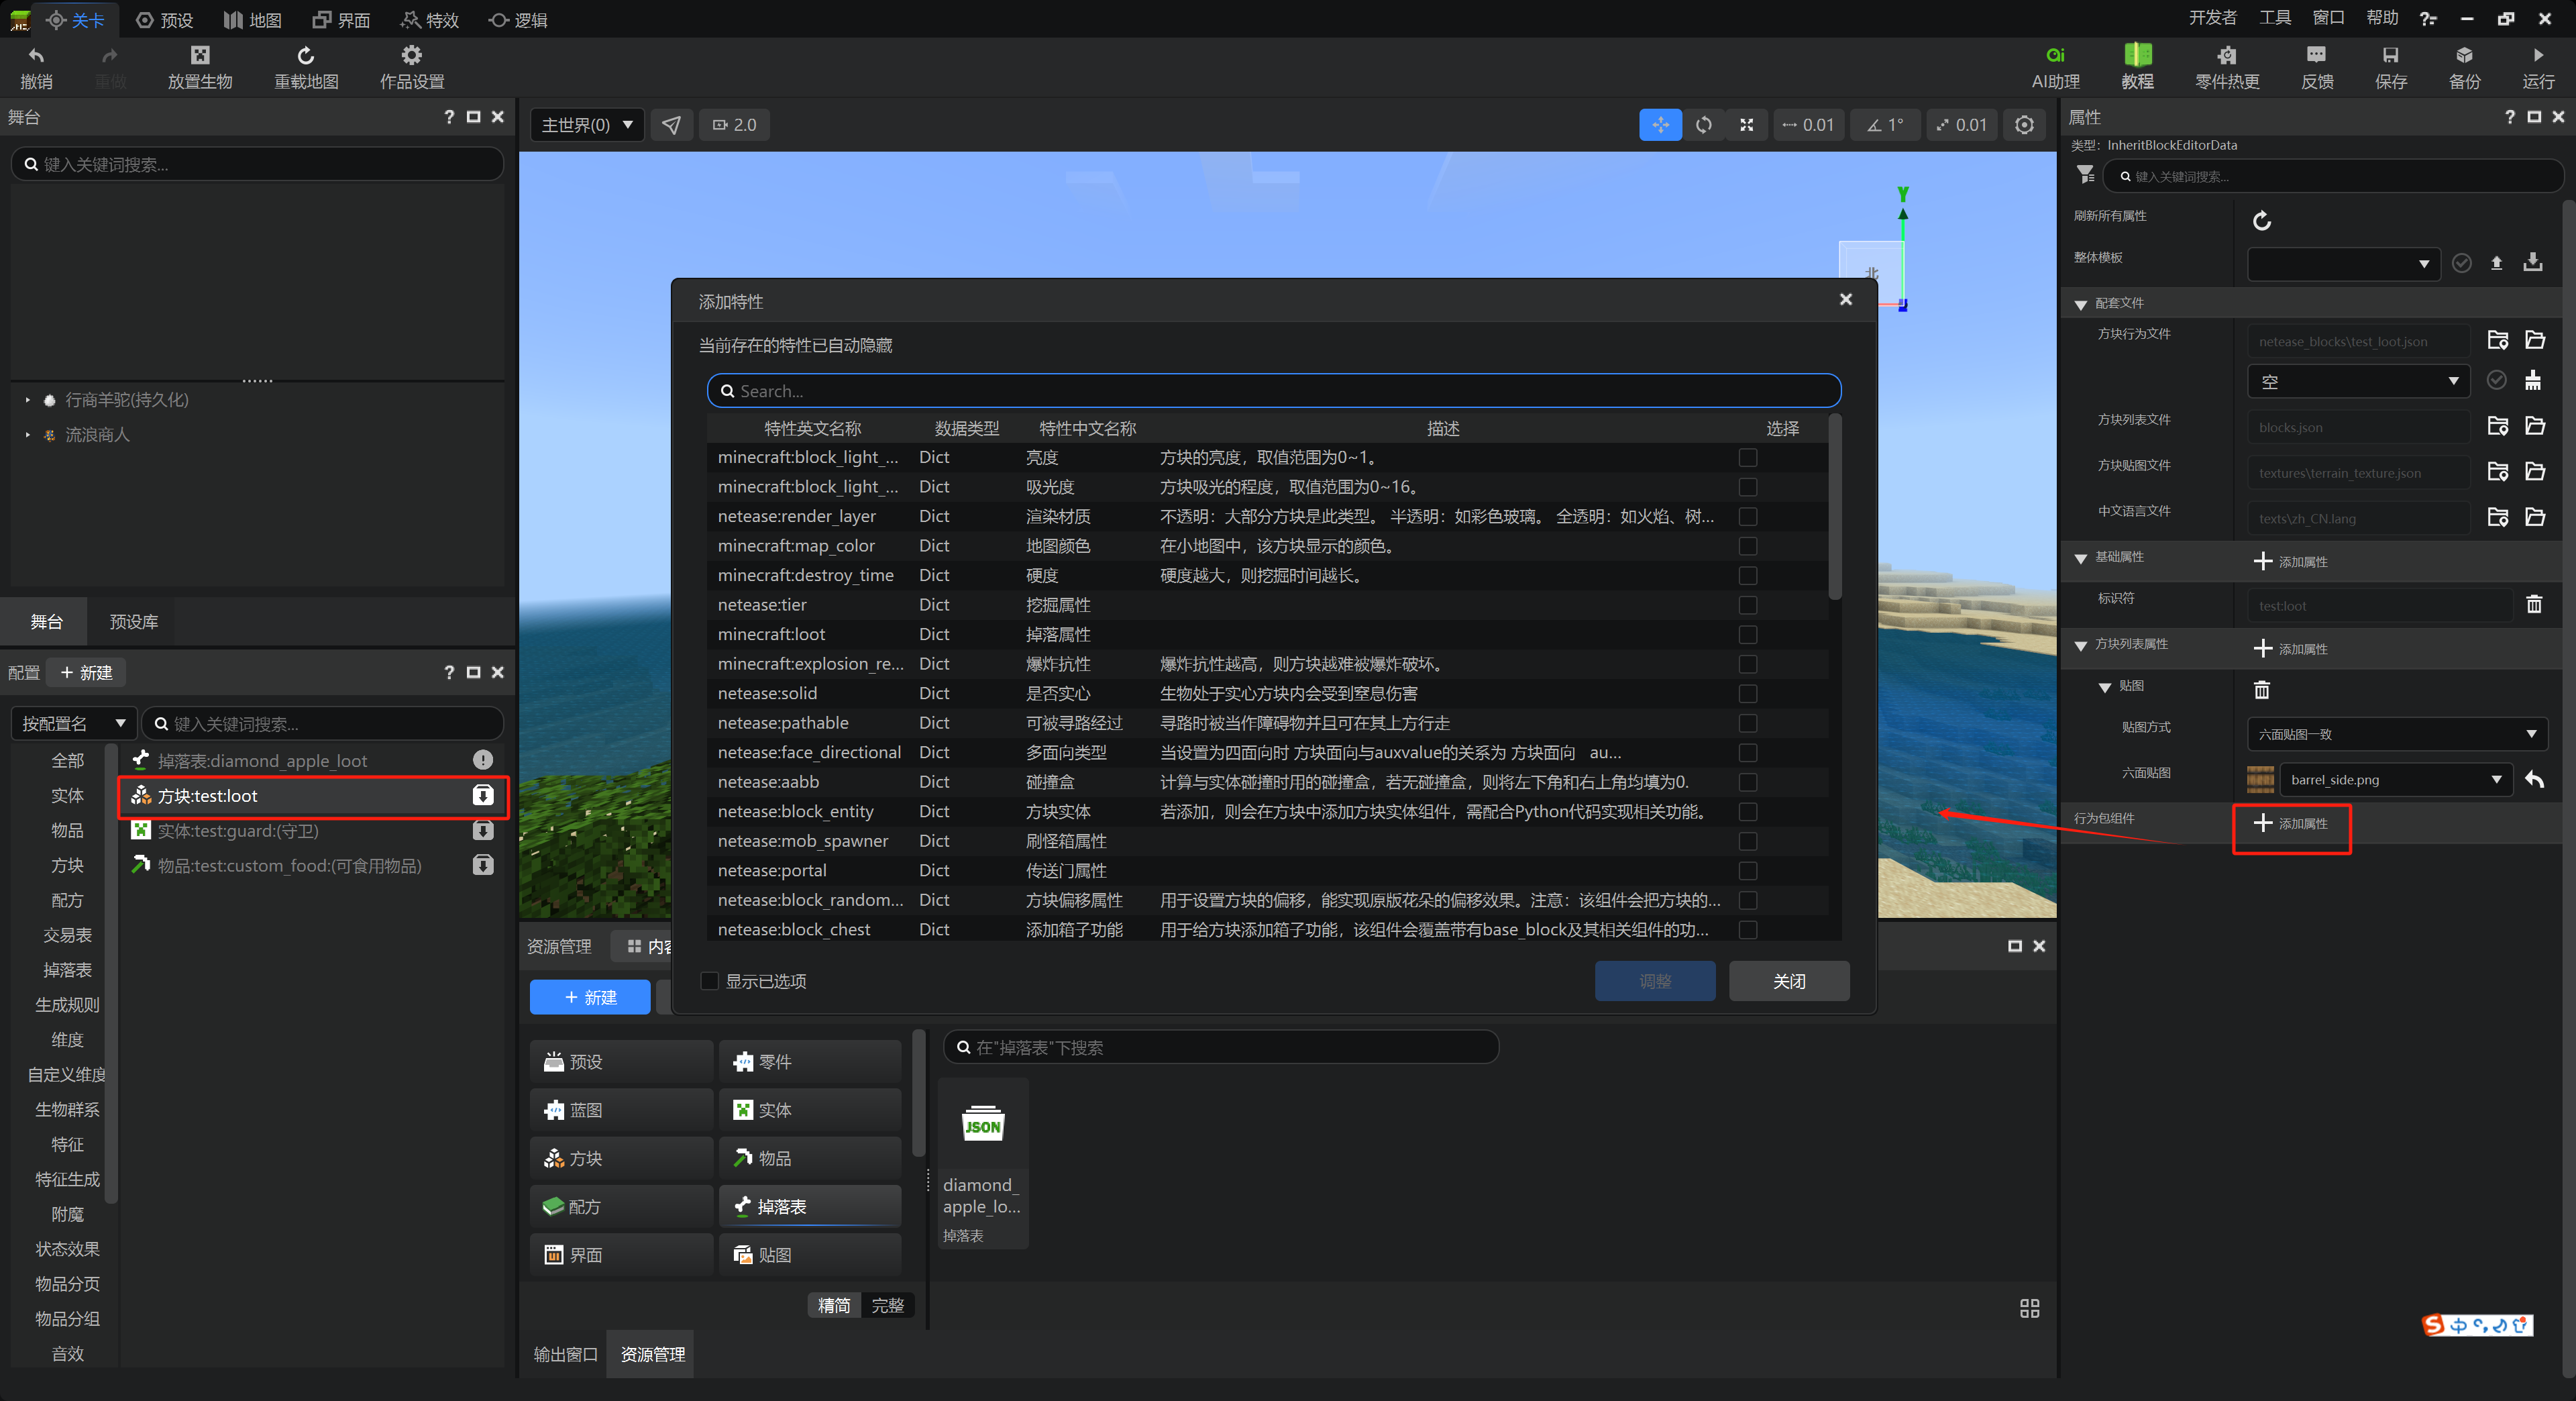
Task: Tick the checkbox for minecraft:destroy_time
Action: (1747, 575)
